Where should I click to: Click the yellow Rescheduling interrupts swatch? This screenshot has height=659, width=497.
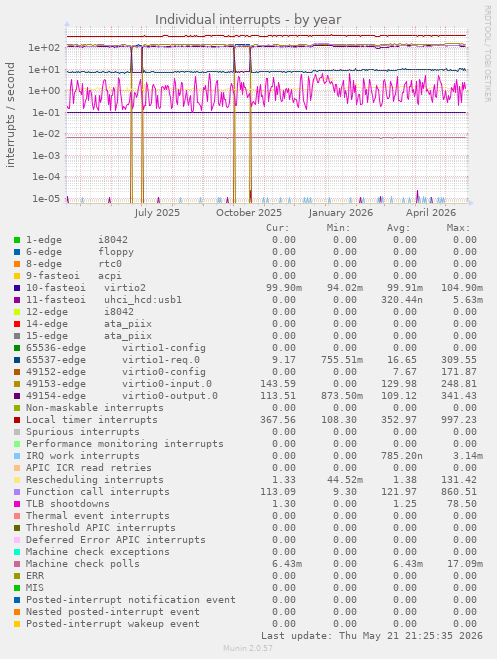tap(17, 480)
